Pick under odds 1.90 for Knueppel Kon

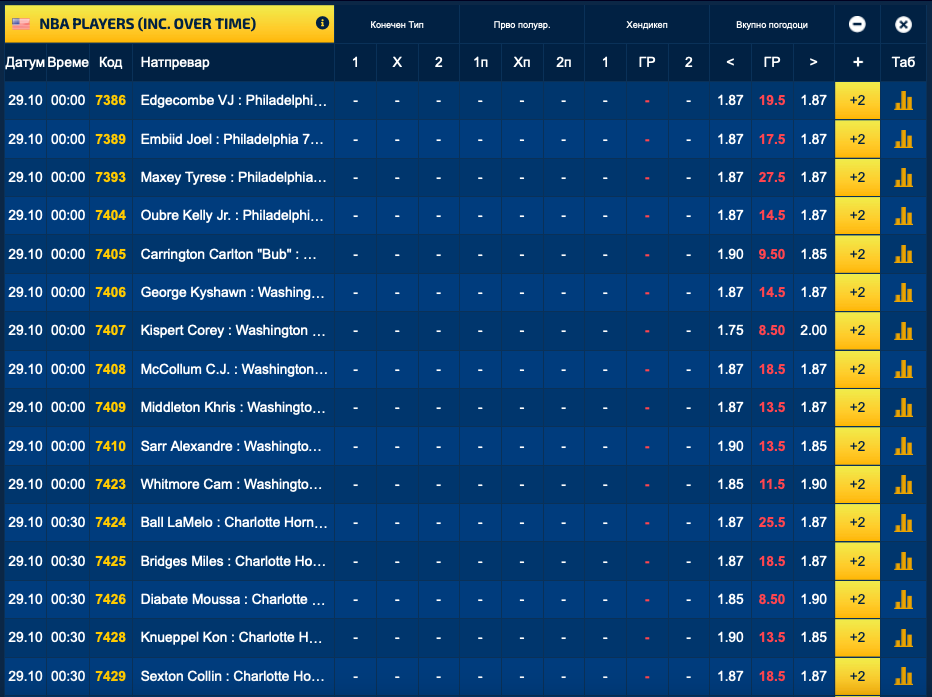pyautogui.click(x=730, y=637)
